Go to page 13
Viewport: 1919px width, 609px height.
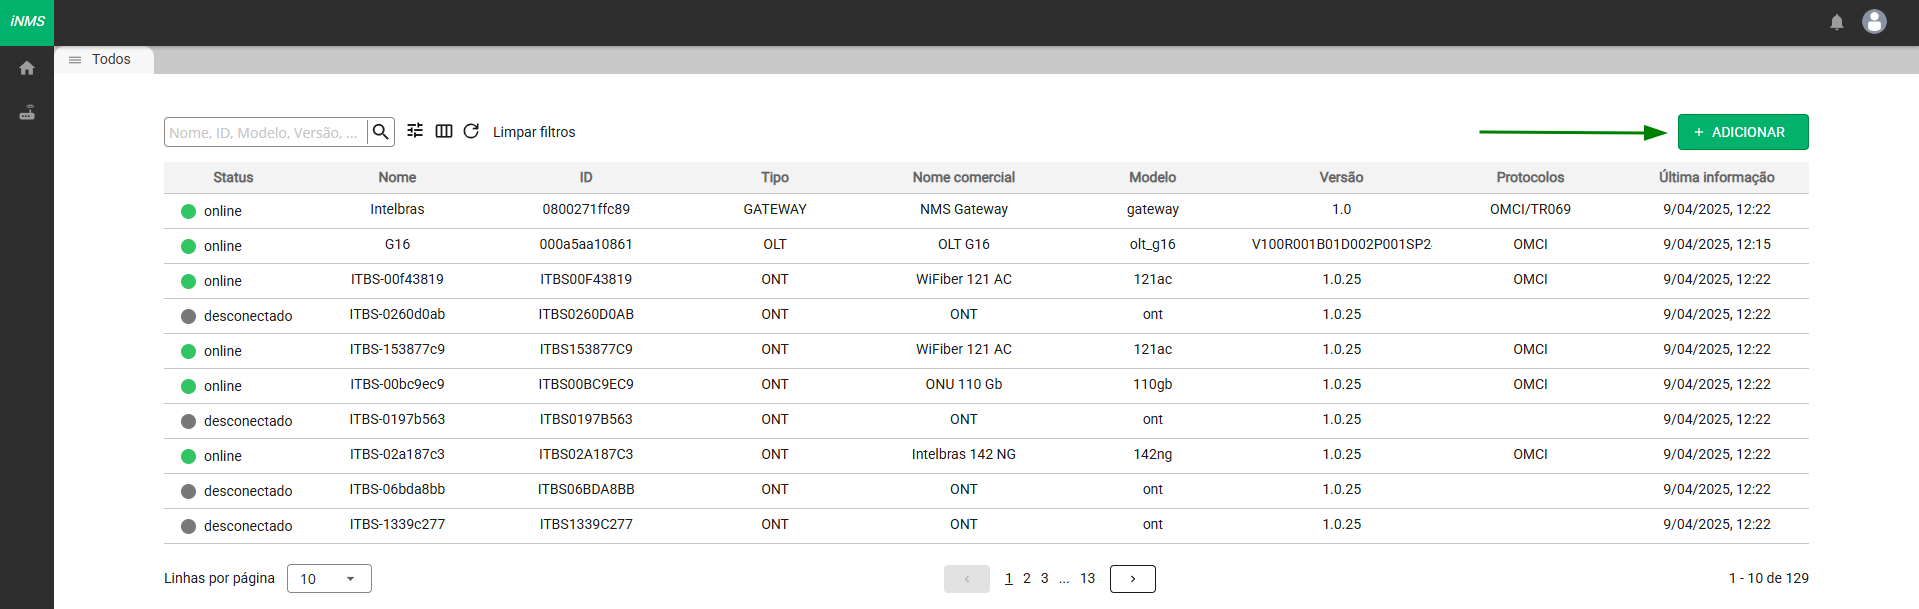(x=1087, y=578)
